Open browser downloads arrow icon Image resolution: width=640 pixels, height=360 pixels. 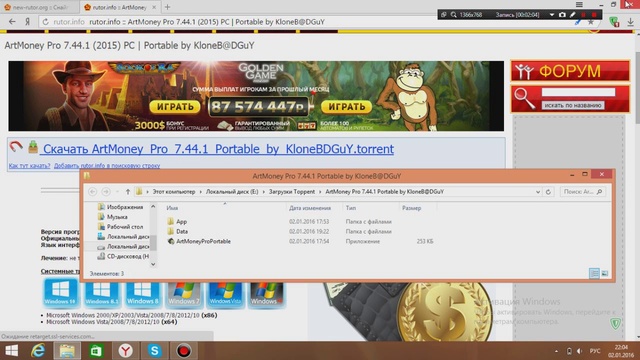[x=631, y=22]
